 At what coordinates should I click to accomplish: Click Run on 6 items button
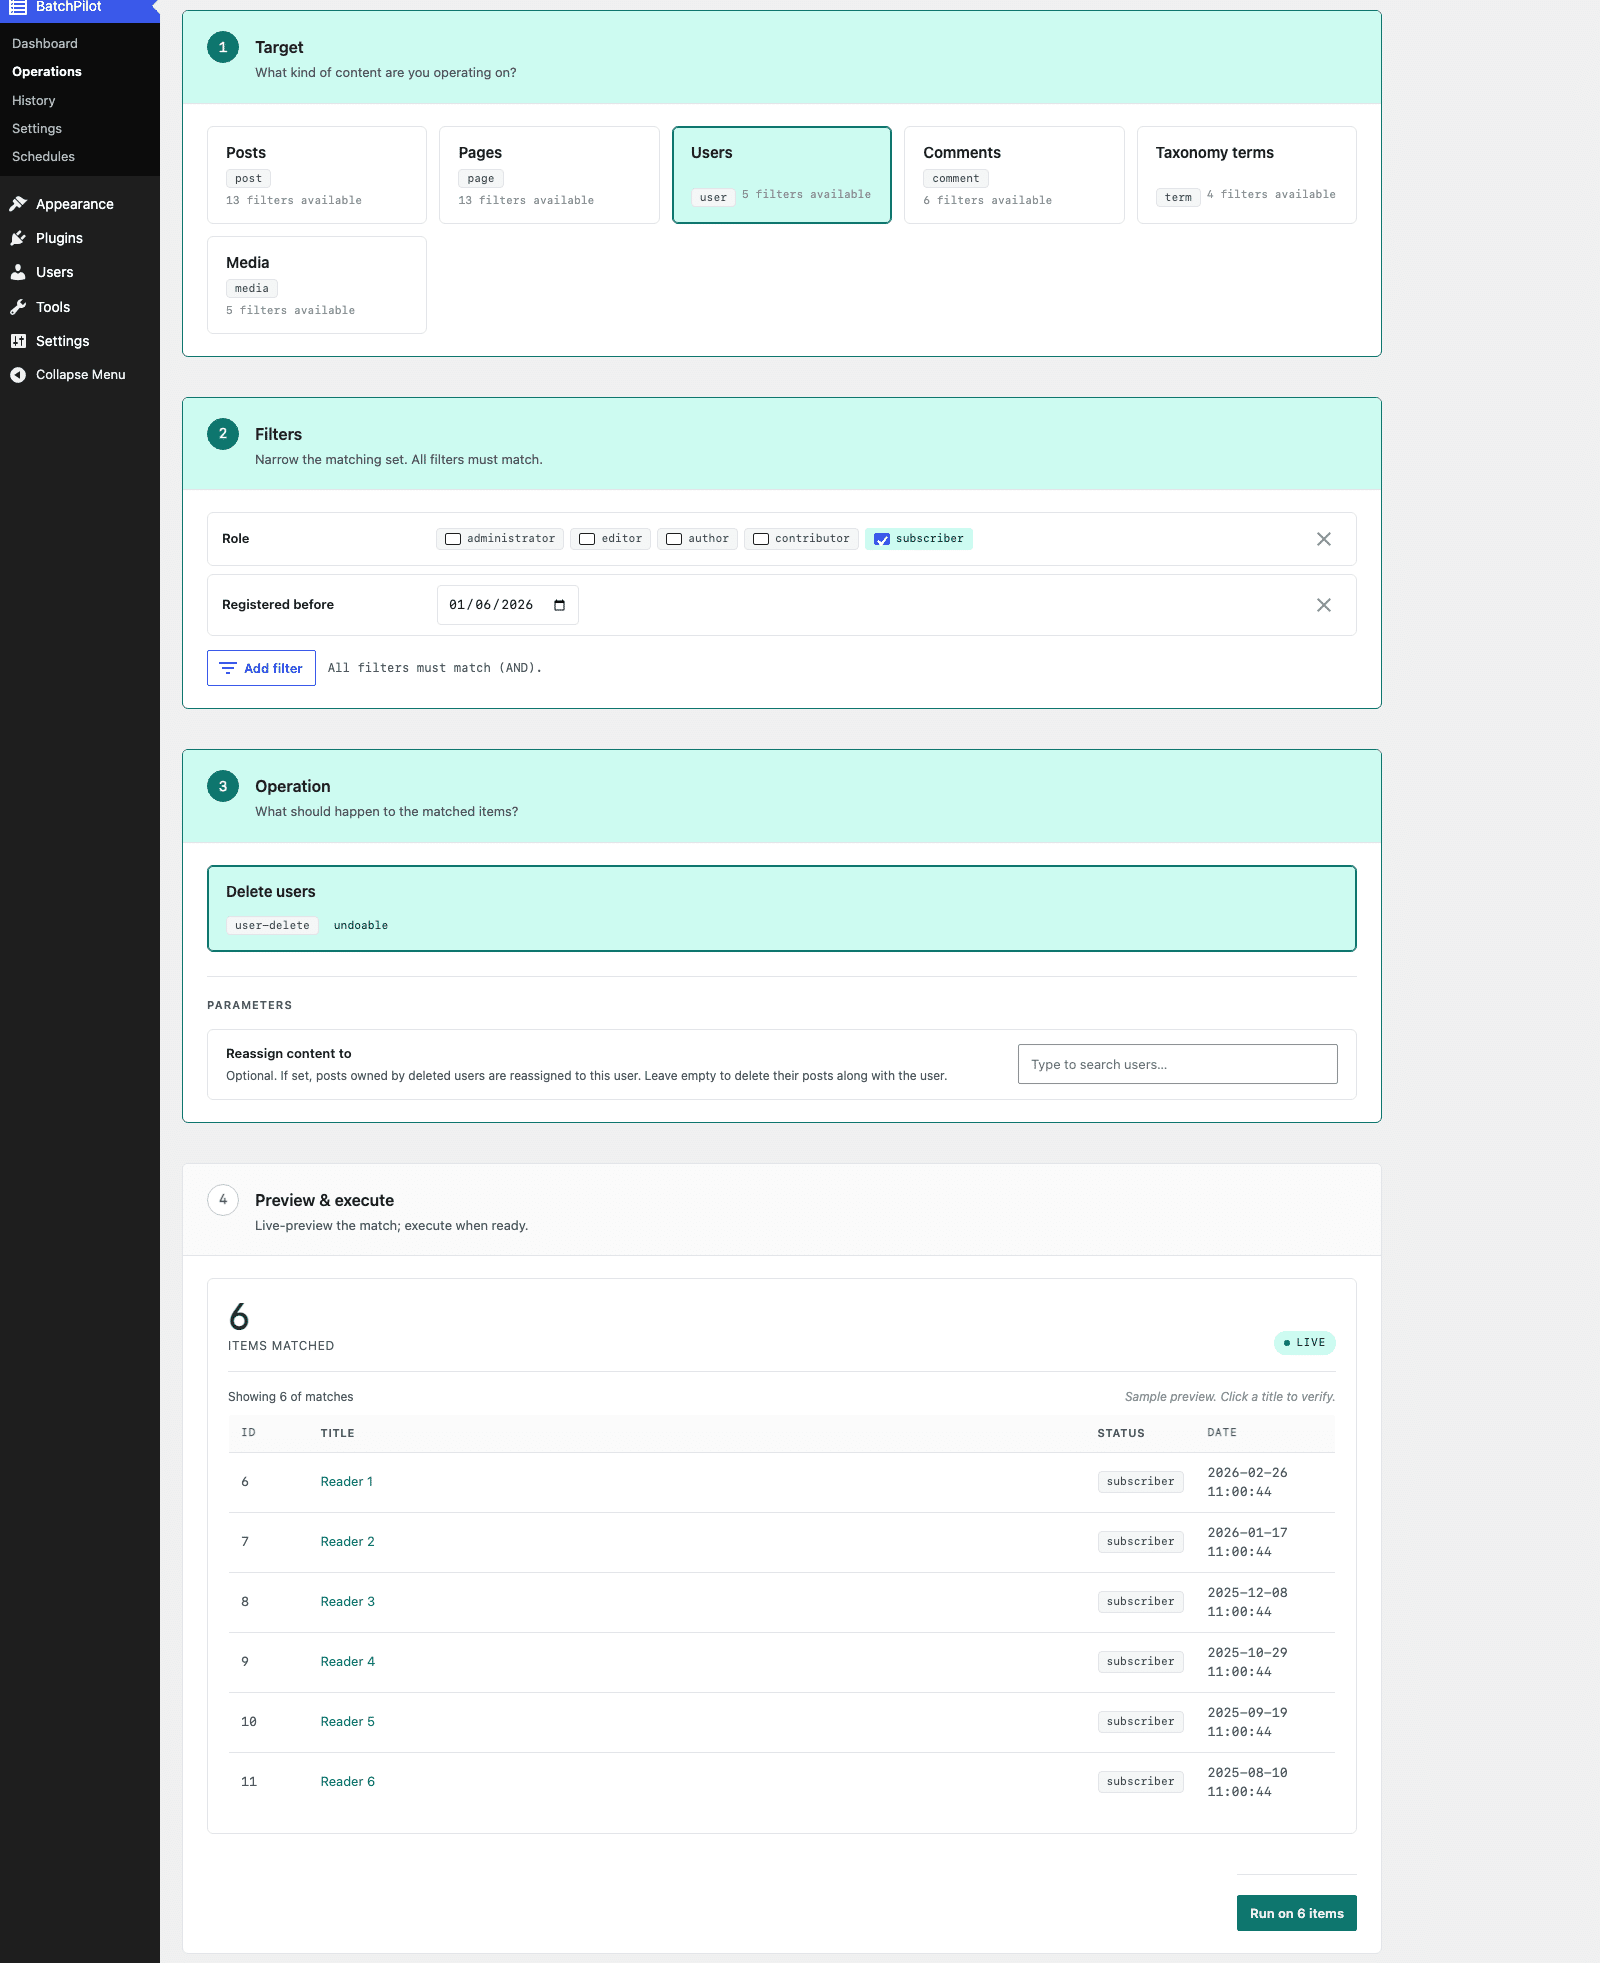pyautogui.click(x=1297, y=1913)
